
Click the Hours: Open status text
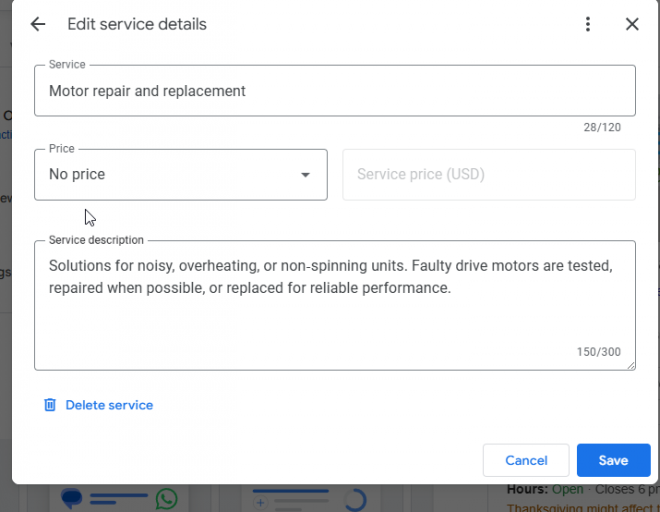[547, 490]
